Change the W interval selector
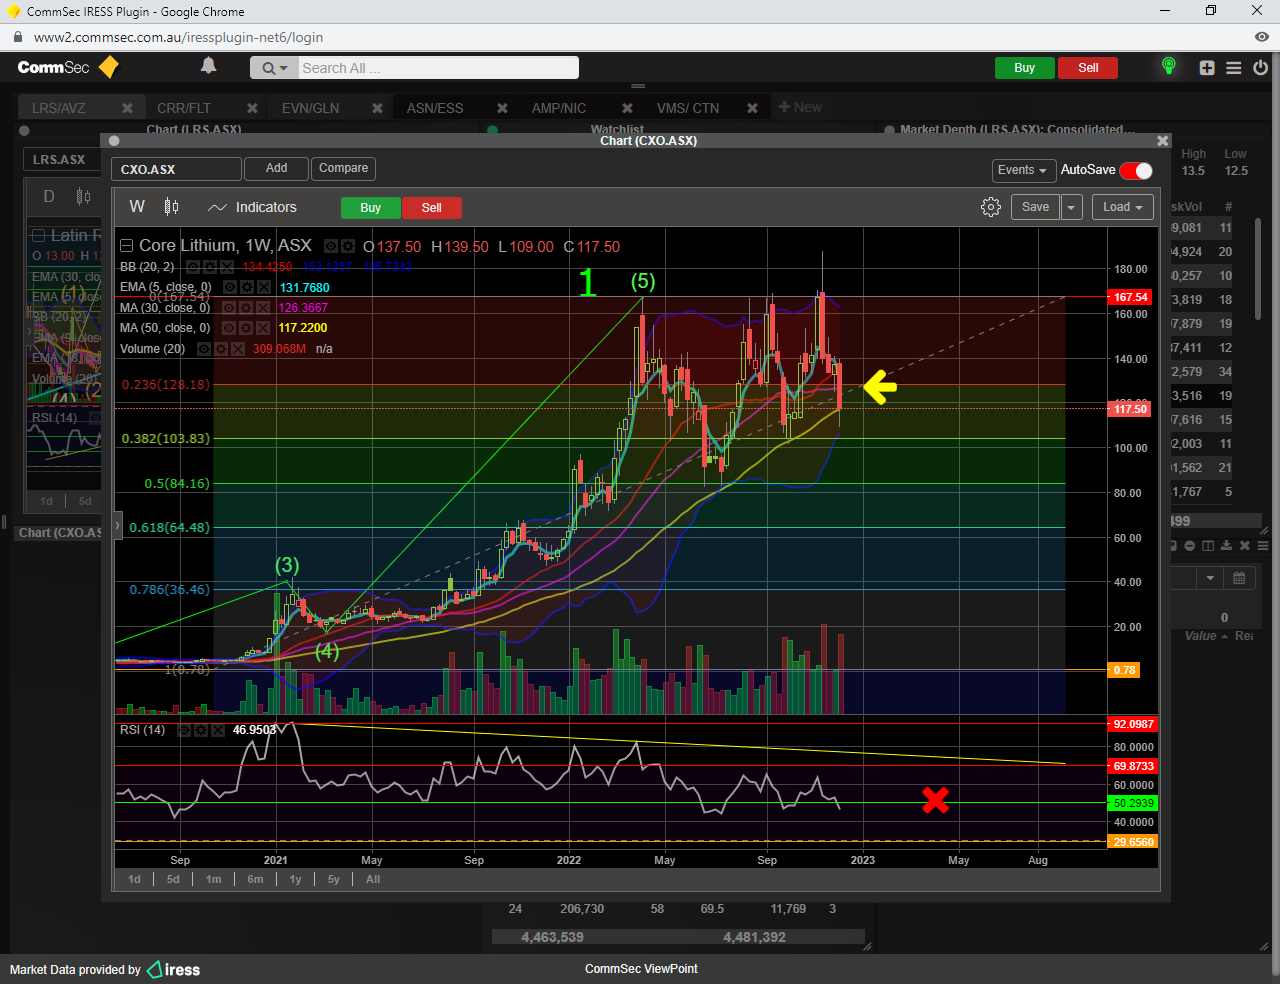 point(138,207)
